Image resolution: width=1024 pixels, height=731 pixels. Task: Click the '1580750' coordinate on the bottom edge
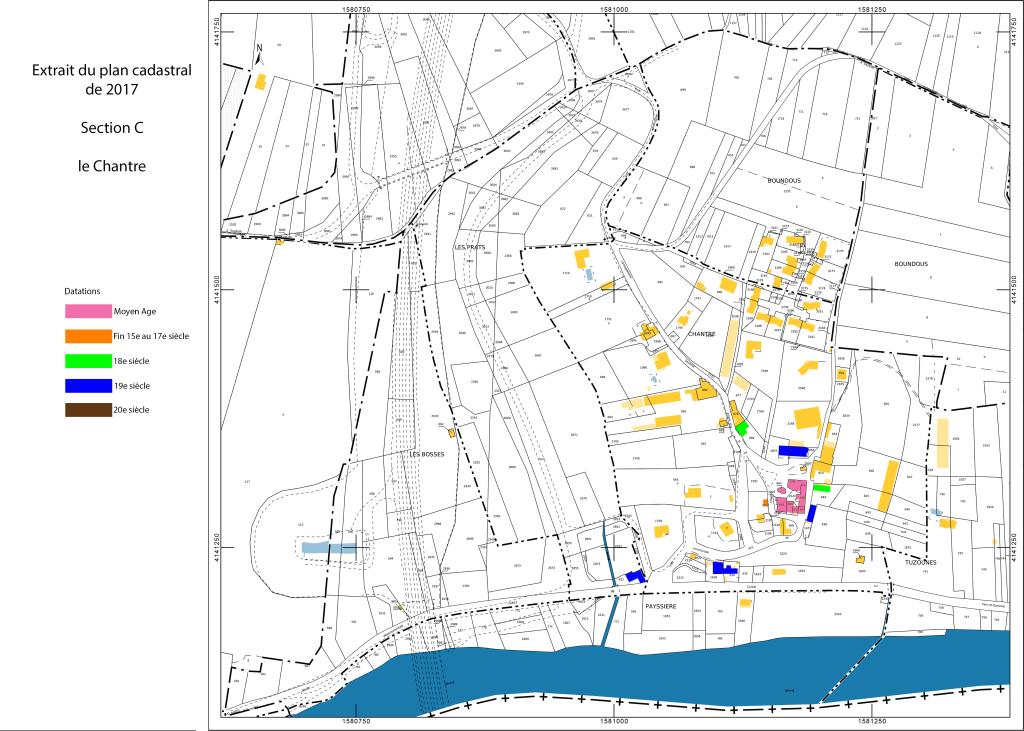[x=357, y=722]
